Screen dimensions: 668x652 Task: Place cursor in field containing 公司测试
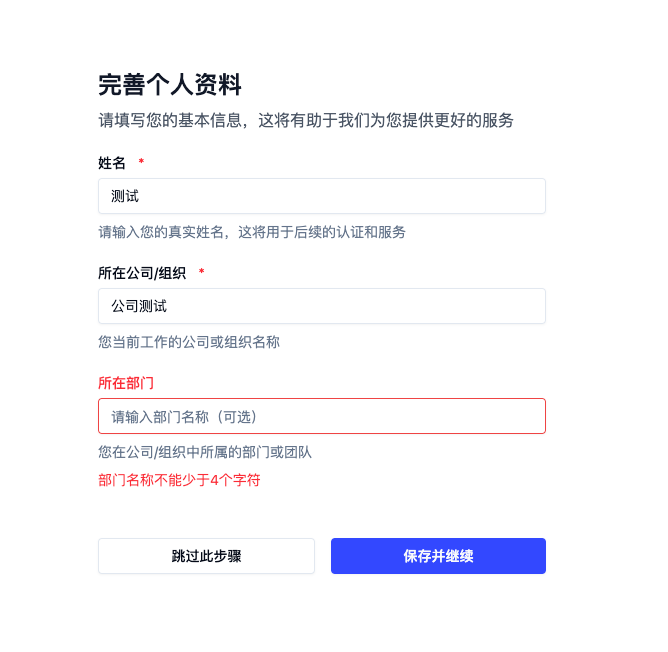click(x=321, y=306)
